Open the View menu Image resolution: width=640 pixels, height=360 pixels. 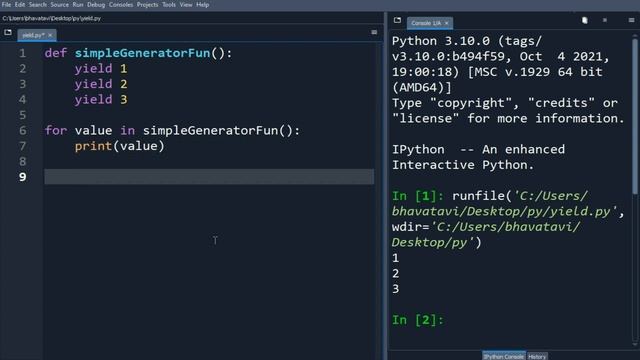pyautogui.click(x=186, y=5)
